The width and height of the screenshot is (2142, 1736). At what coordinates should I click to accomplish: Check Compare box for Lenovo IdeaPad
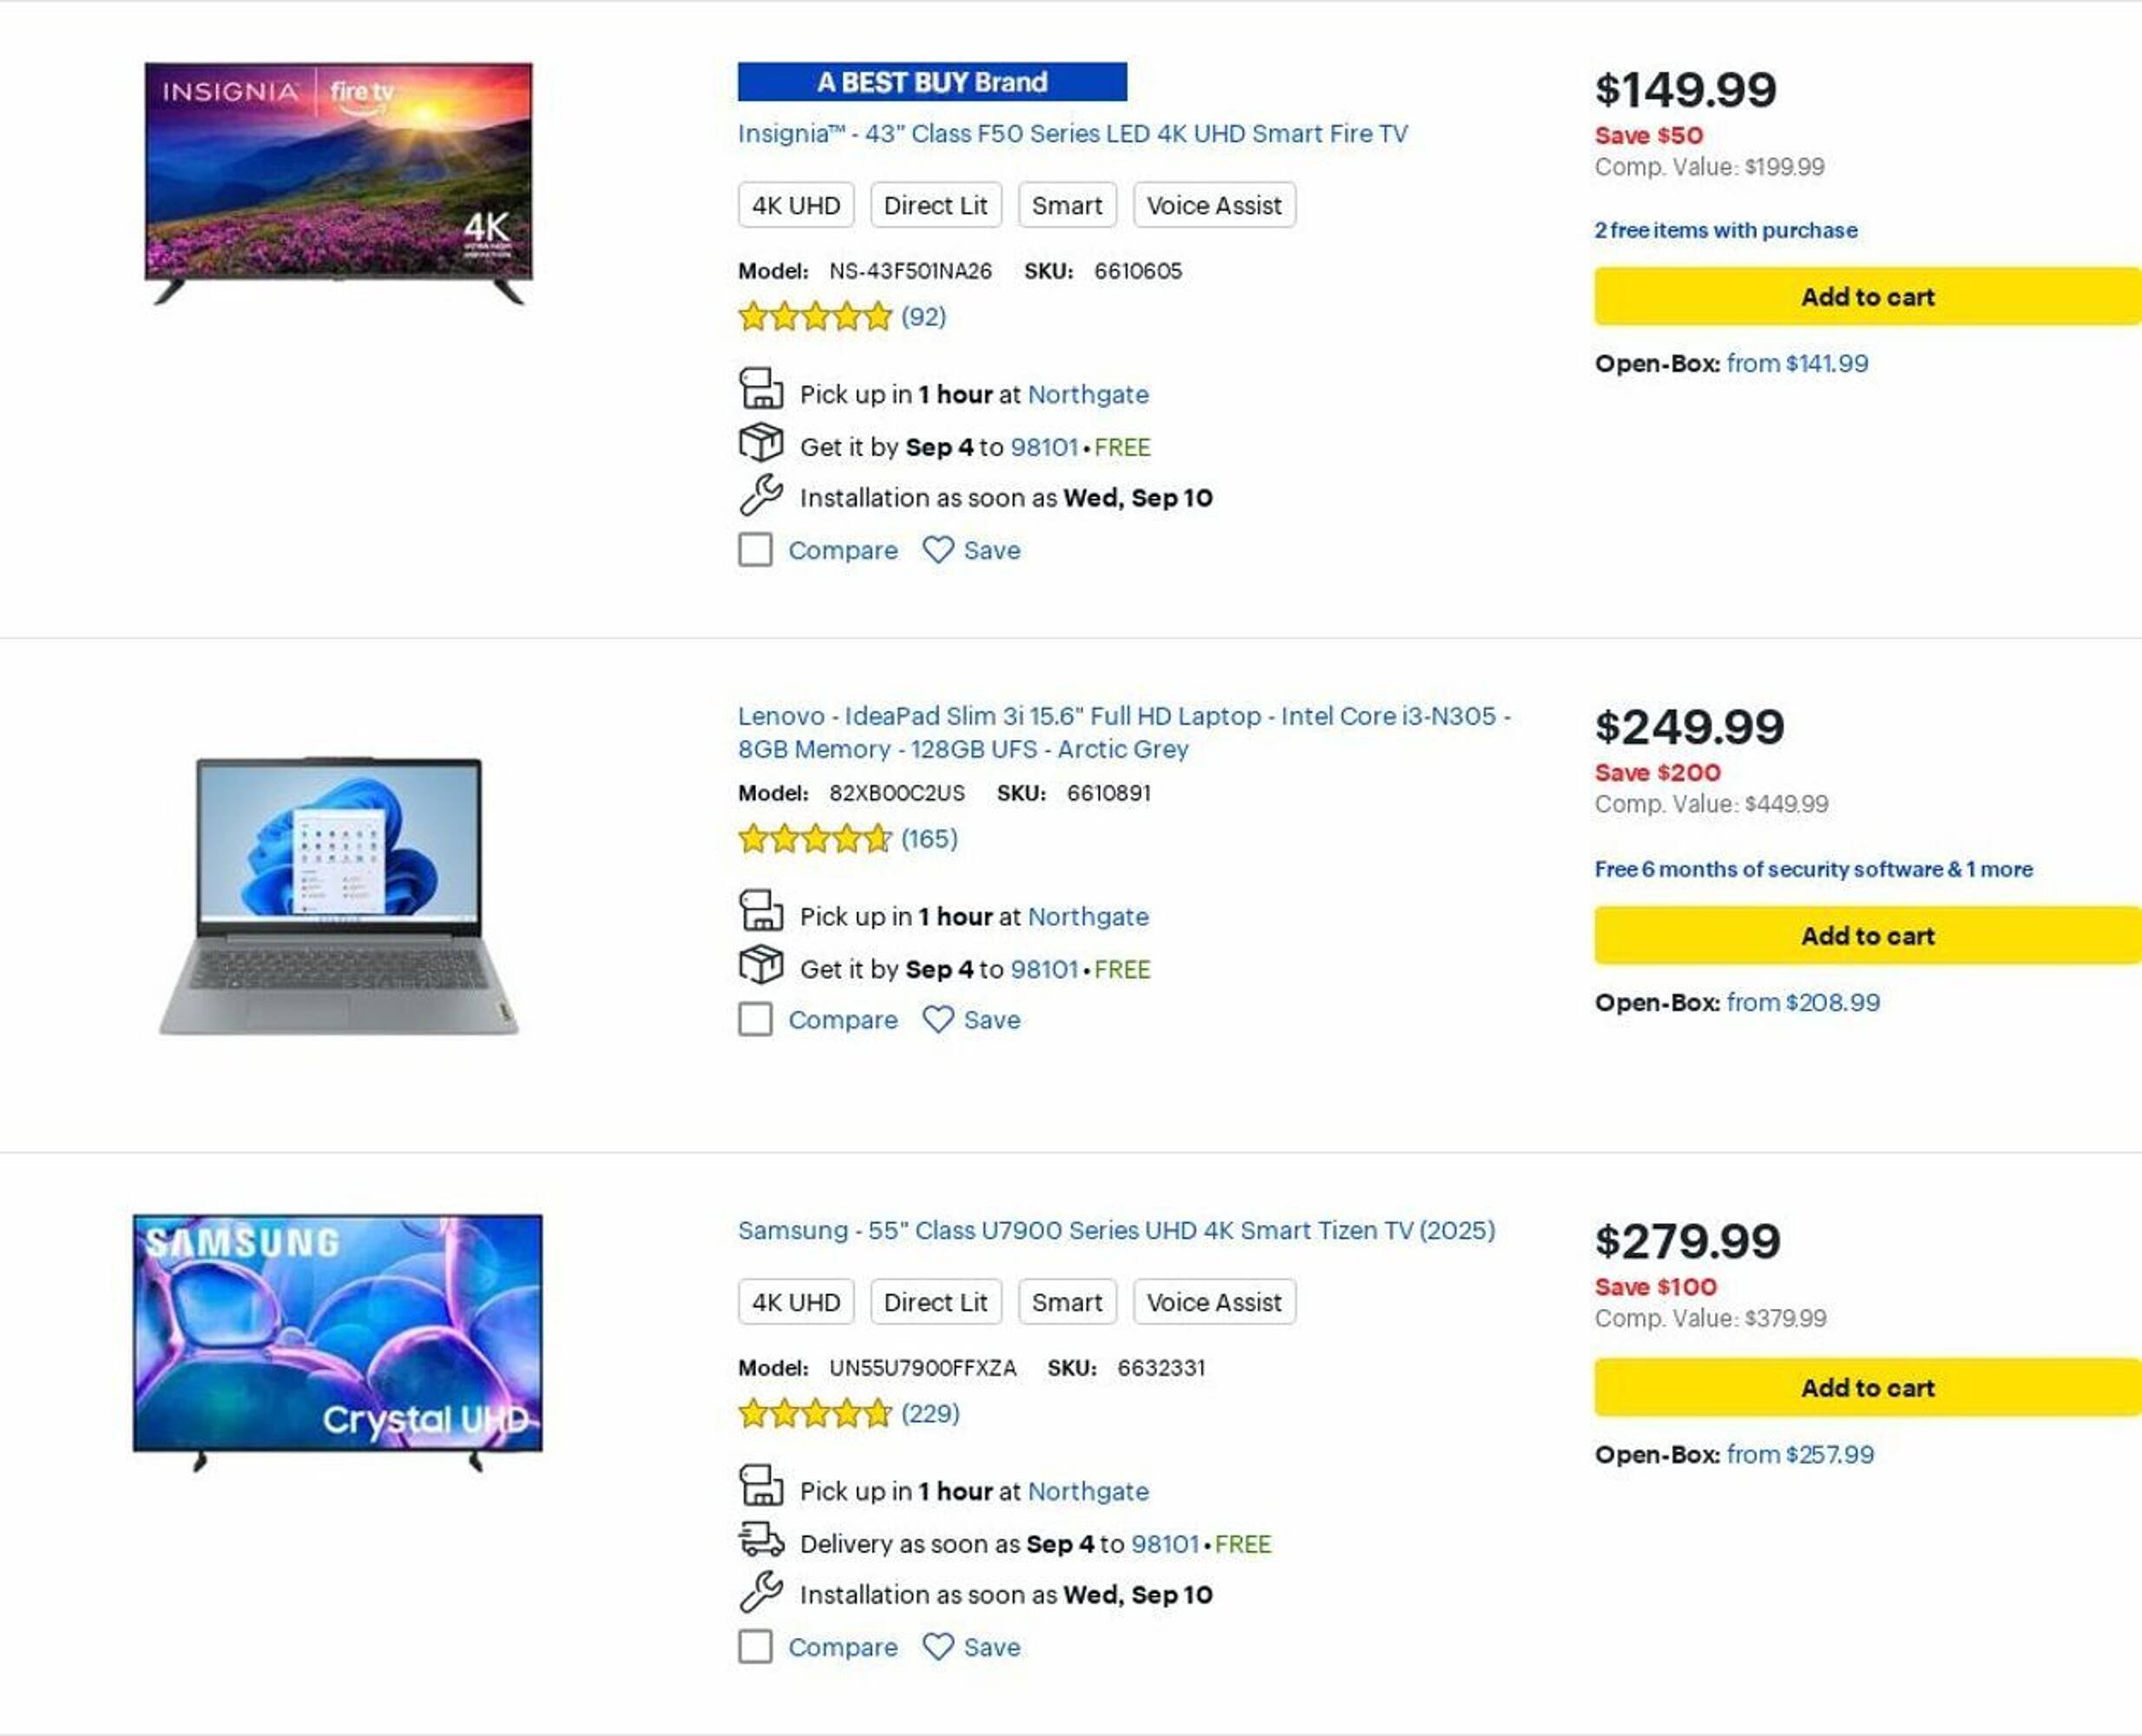click(755, 1020)
